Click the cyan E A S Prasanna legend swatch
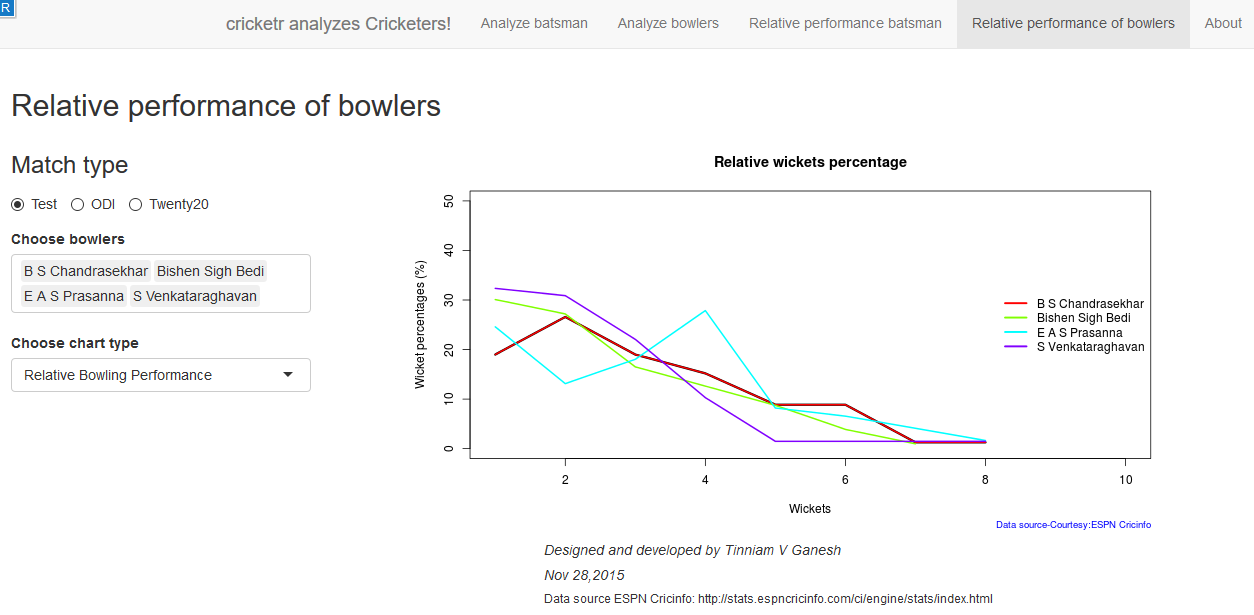This screenshot has width=1254, height=615. 1016,333
